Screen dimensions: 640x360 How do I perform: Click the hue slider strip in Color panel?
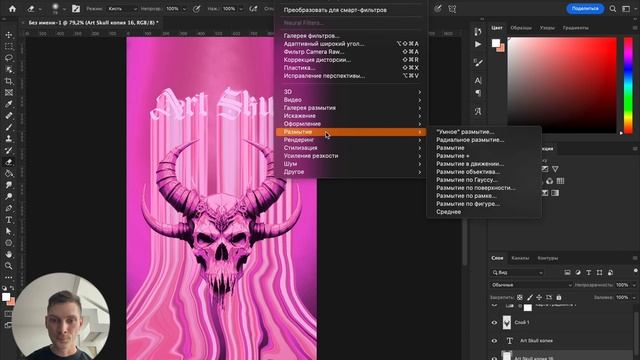click(x=628, y=85)
